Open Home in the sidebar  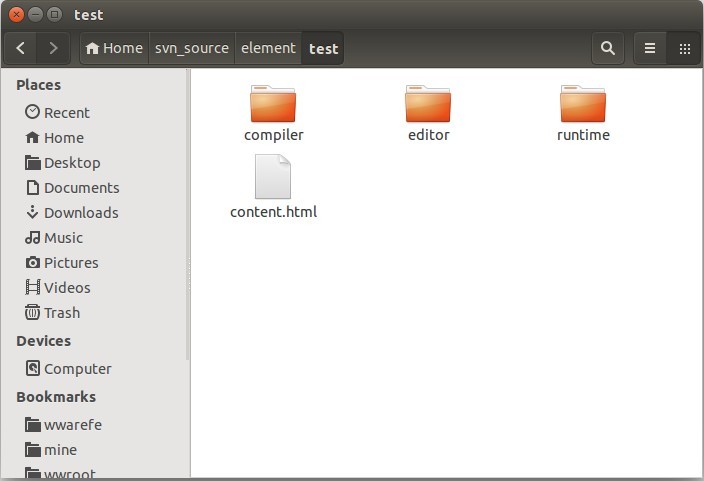(x=97, y=137)
